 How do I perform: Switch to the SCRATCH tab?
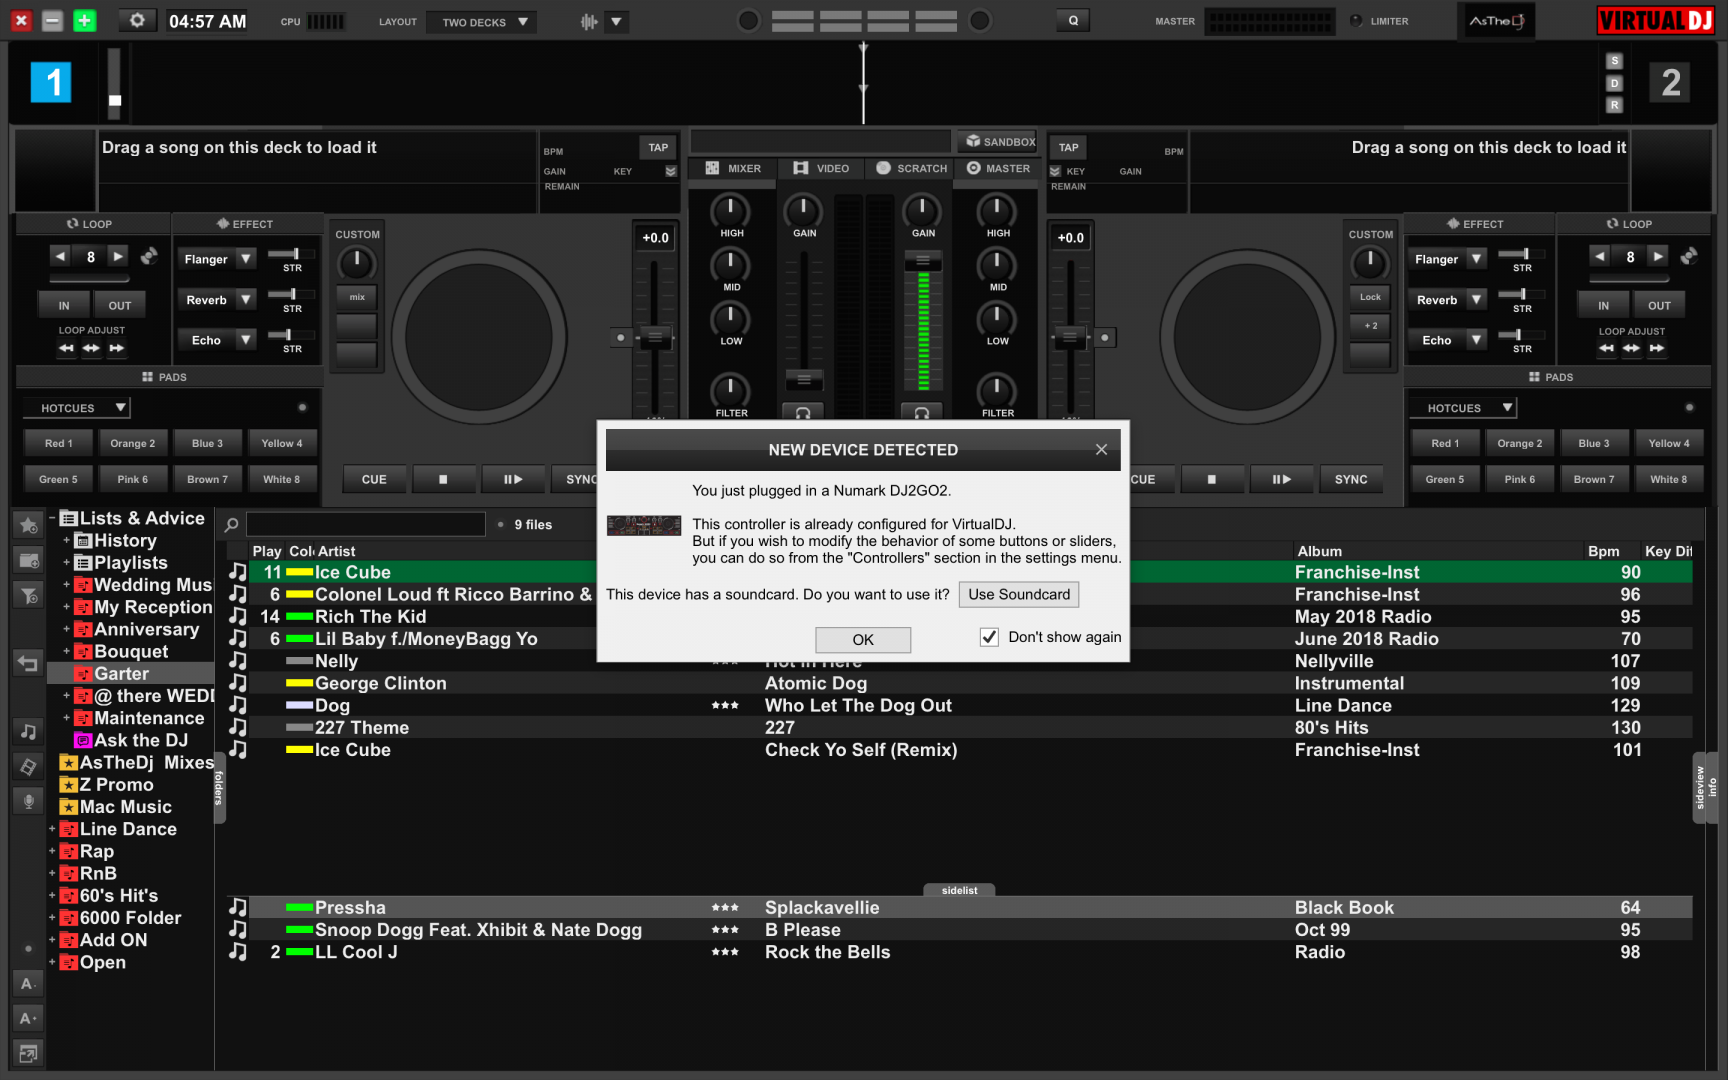click(x=911, y=169)
